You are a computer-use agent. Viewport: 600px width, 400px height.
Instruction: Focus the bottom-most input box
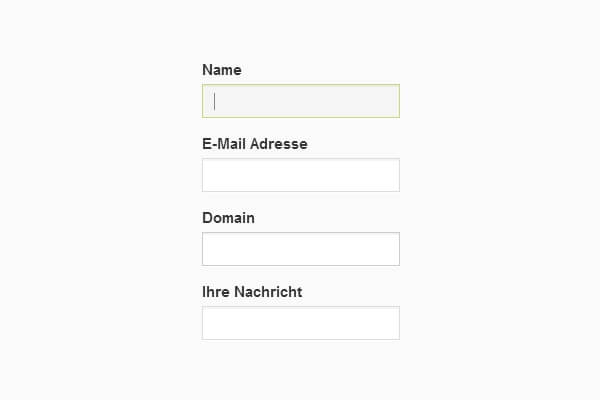300,323
